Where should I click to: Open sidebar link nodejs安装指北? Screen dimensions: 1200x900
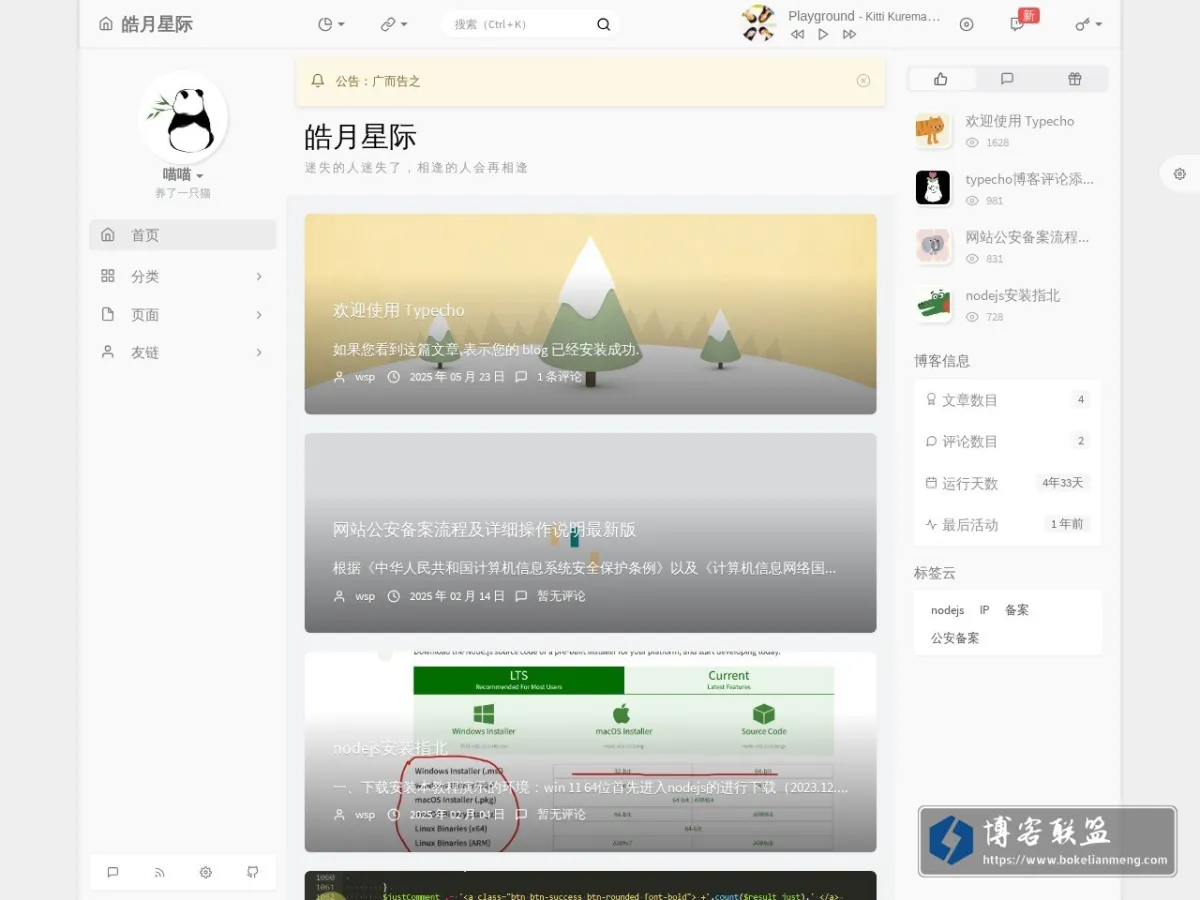click(1013, 295)
